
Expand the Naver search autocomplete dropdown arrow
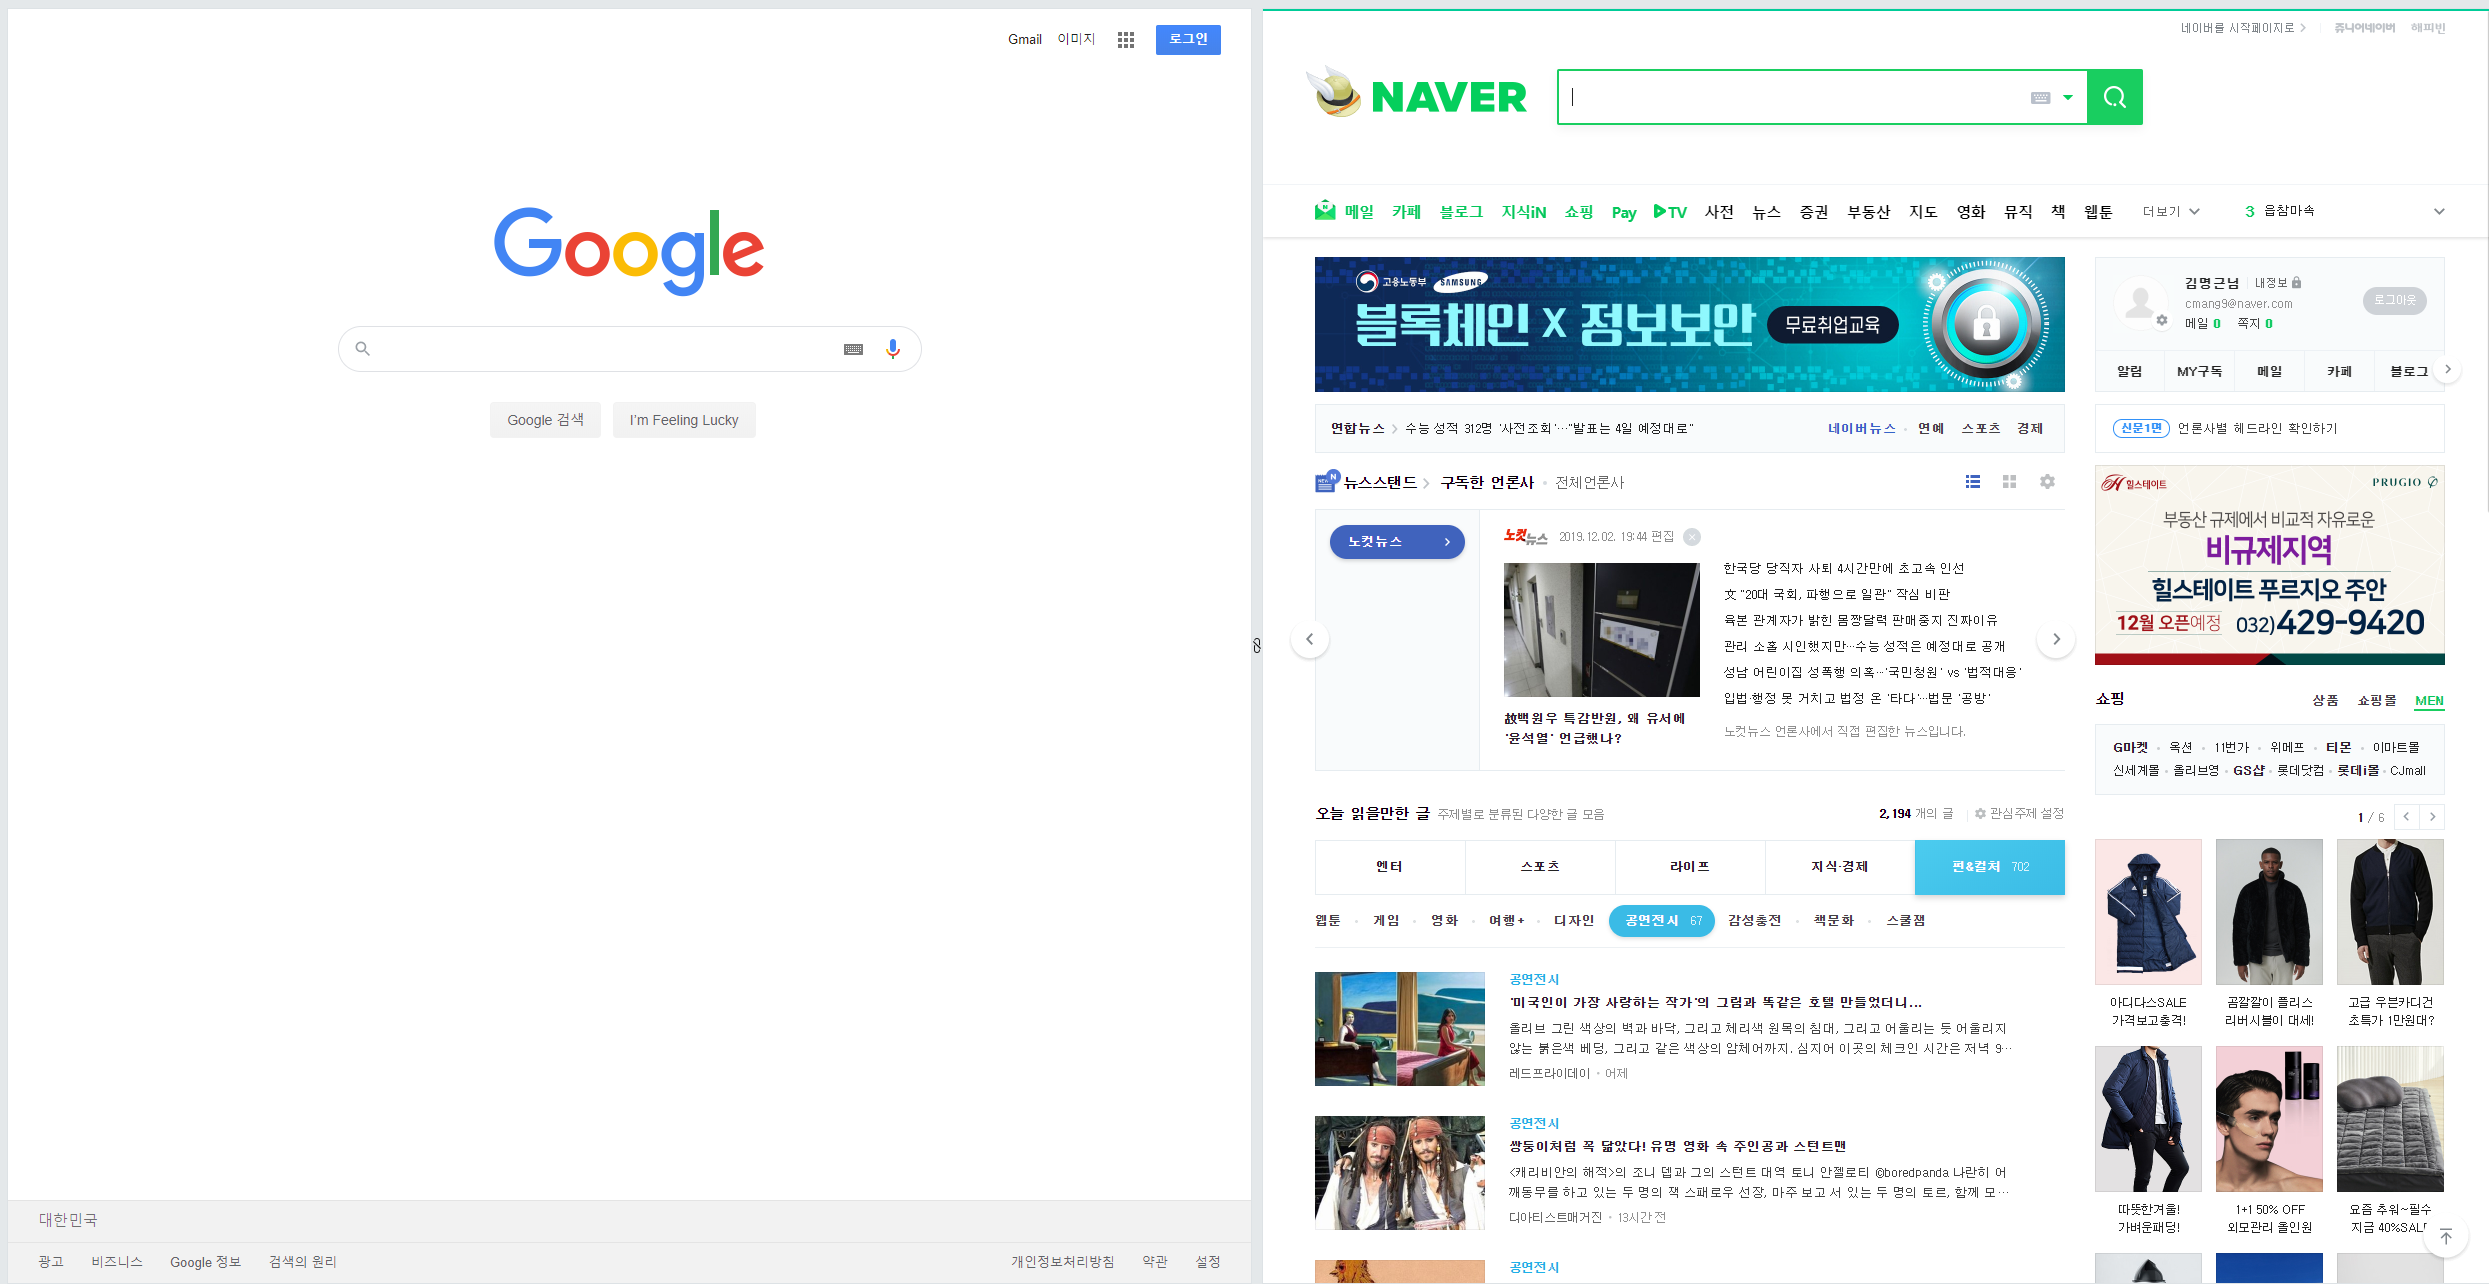pos(2068,98)
